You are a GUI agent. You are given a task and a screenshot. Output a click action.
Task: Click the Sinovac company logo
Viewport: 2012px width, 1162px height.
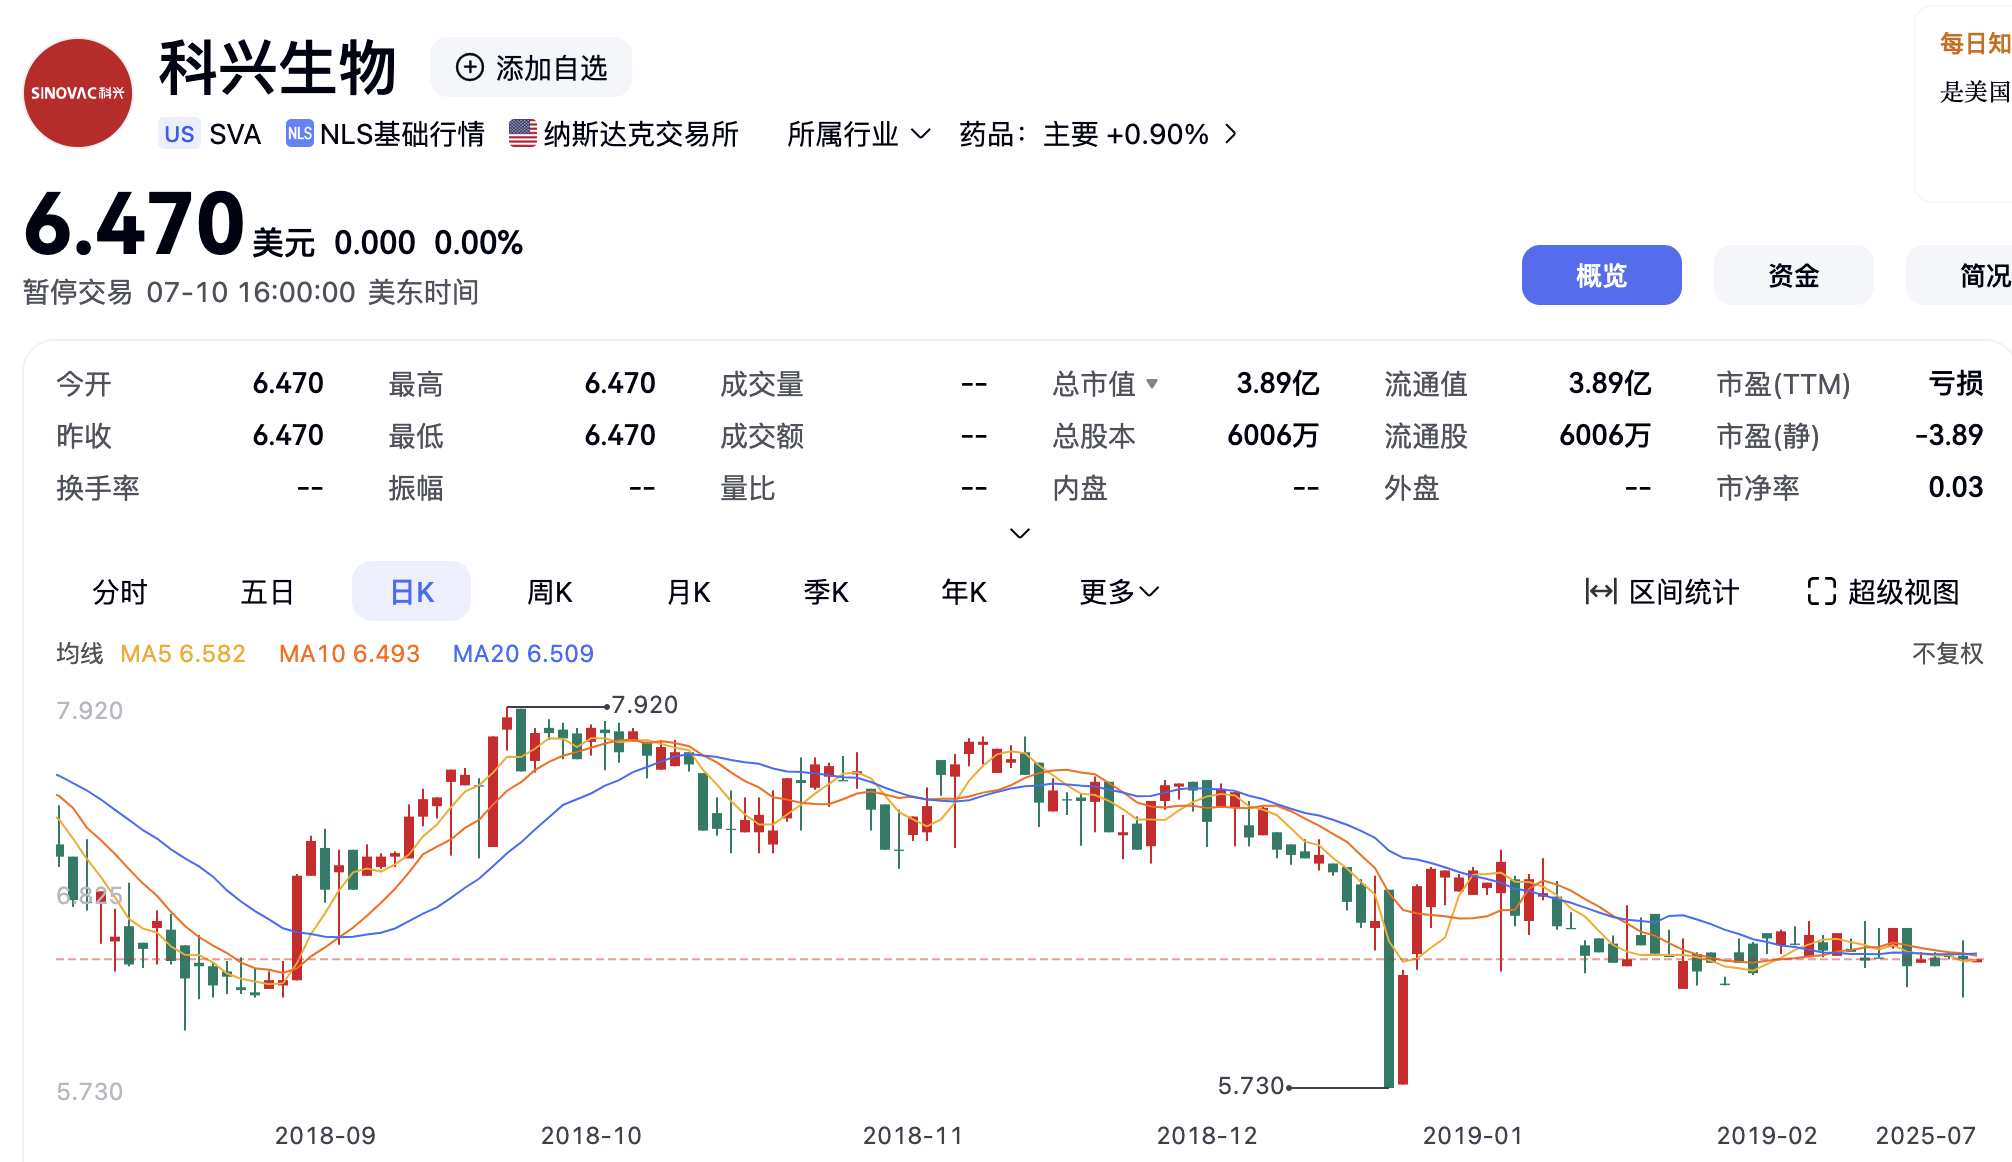[78, 93]
